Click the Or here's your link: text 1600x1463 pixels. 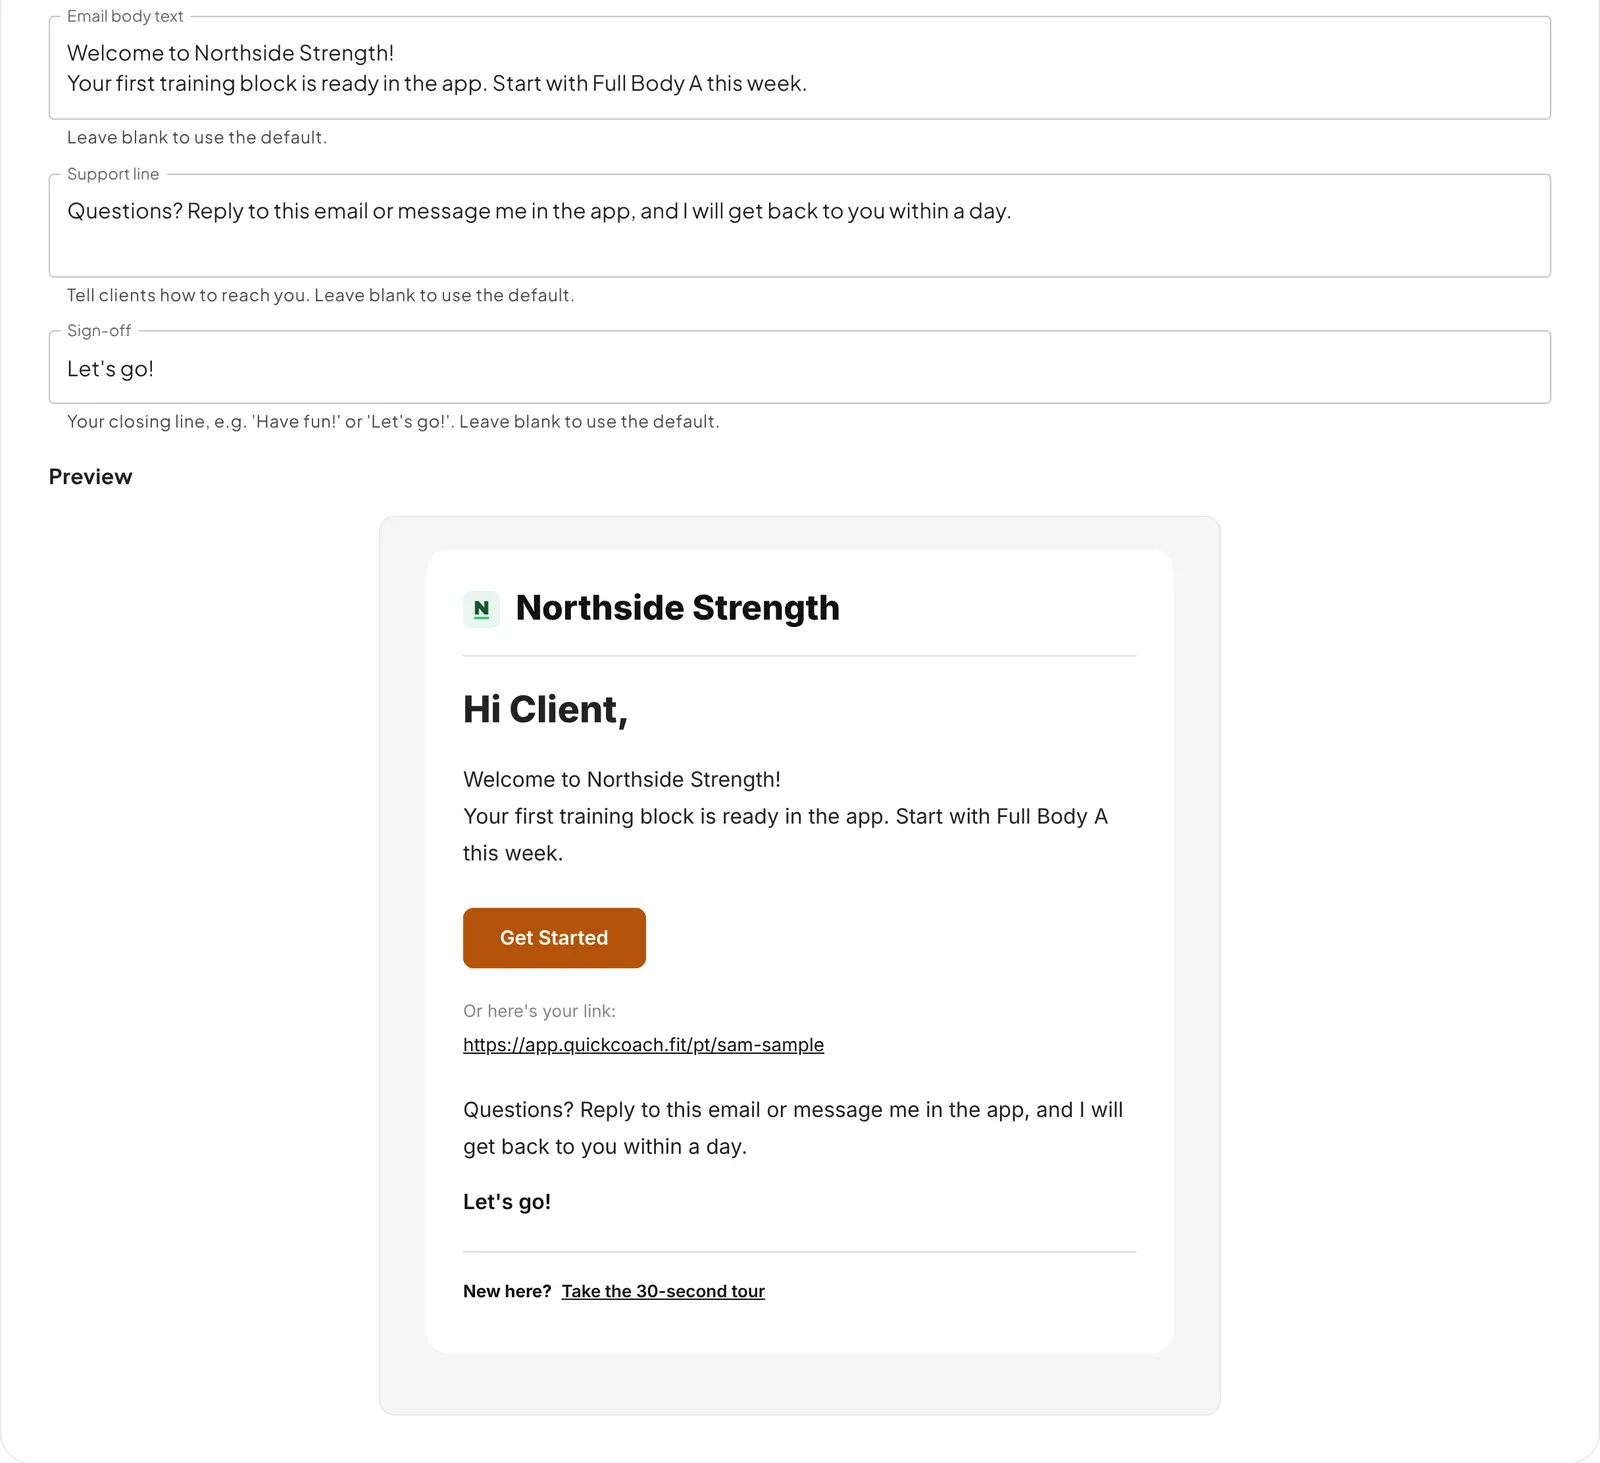[x=539, y=1011]
